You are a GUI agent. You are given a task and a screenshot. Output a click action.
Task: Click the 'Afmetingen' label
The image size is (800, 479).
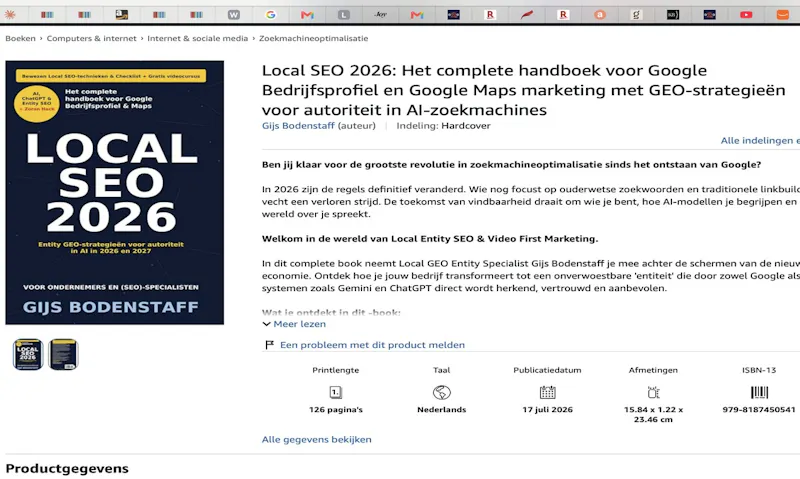click(x=653, y=370)
